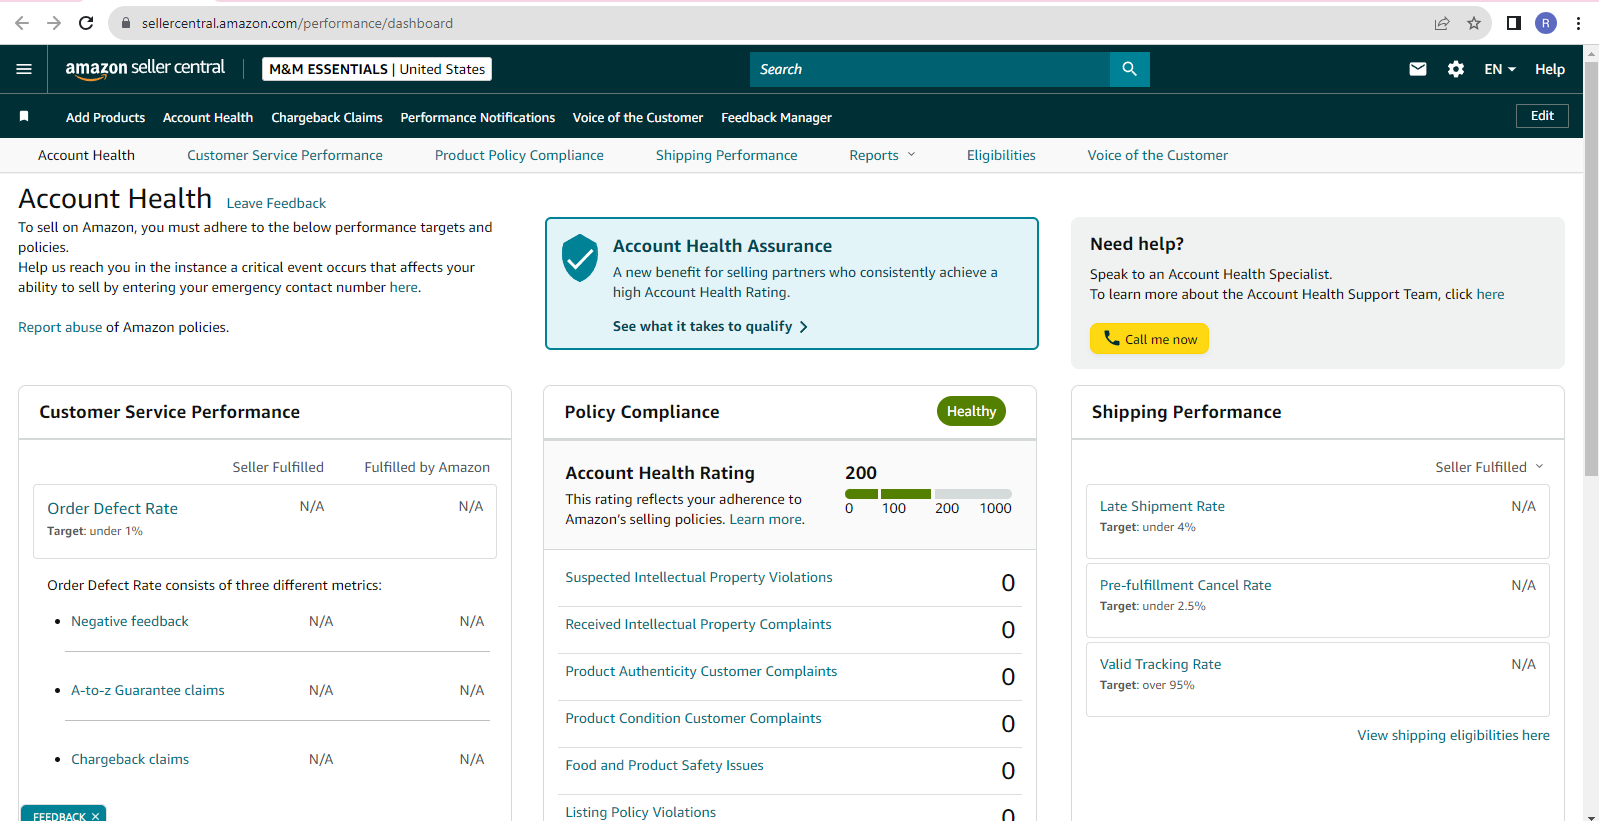Open Chrome three-dot menu
Viewport: 1599px width, 821px height.
click(x=1579, y=23)
